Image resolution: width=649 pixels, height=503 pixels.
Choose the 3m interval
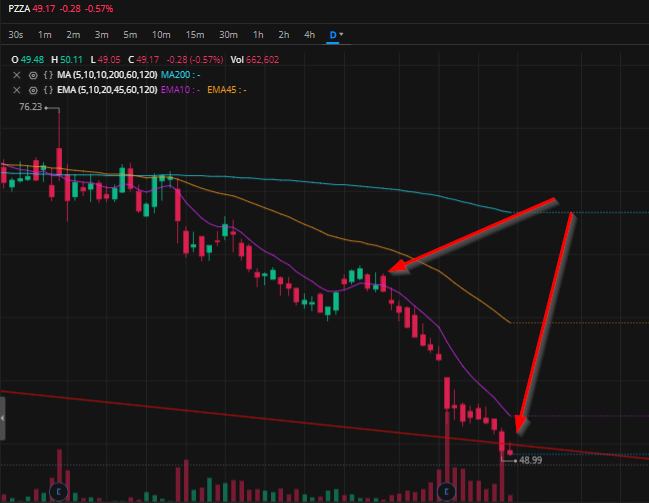[101, 35]
